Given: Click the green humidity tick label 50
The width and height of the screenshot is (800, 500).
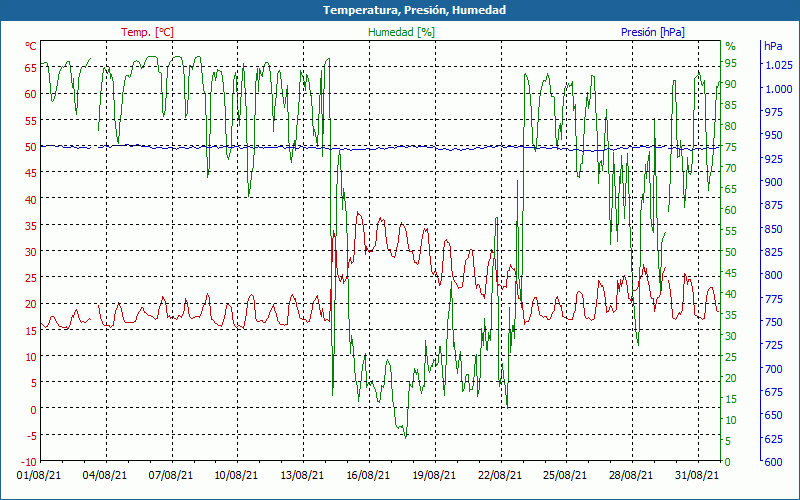Looking at the screenshot, I should 731,252.
